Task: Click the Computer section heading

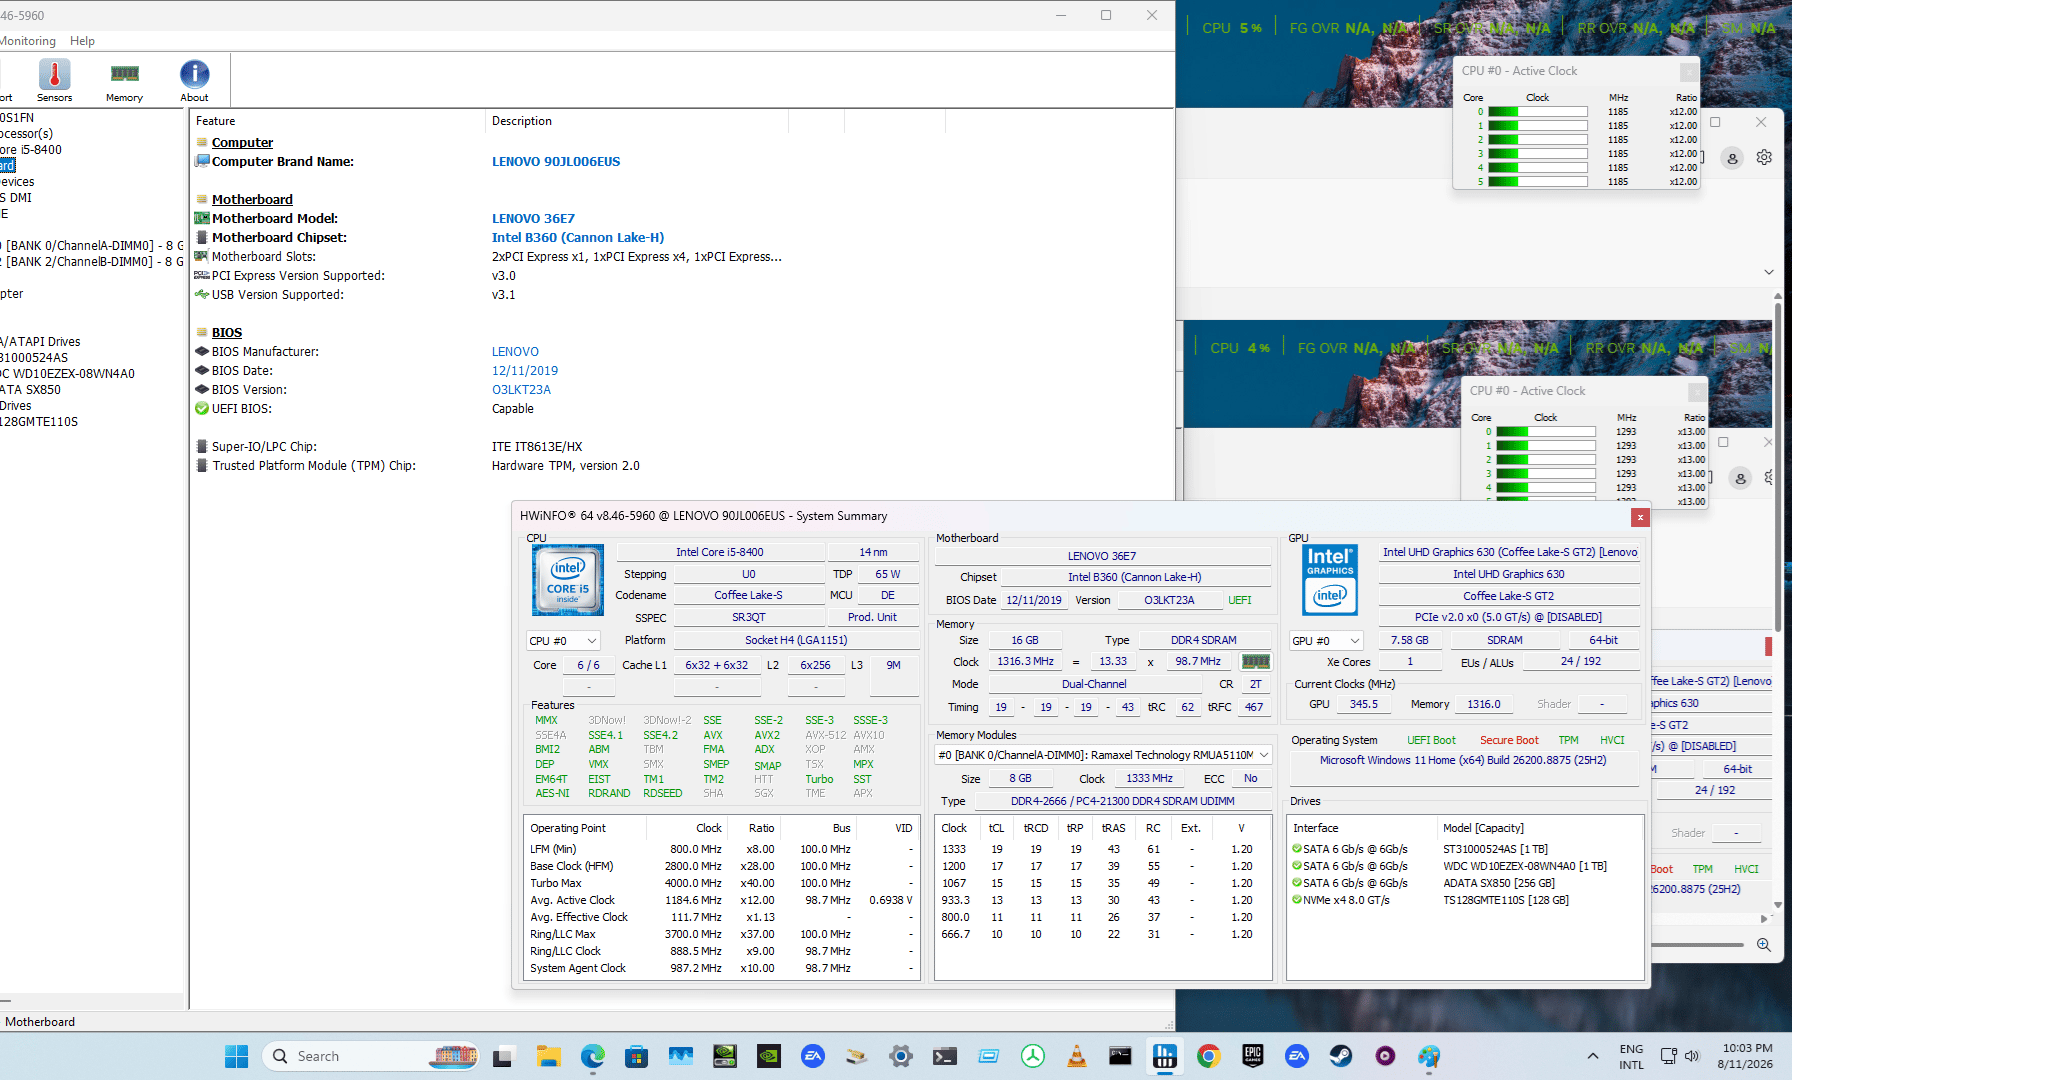Action: tap(242, 143)
